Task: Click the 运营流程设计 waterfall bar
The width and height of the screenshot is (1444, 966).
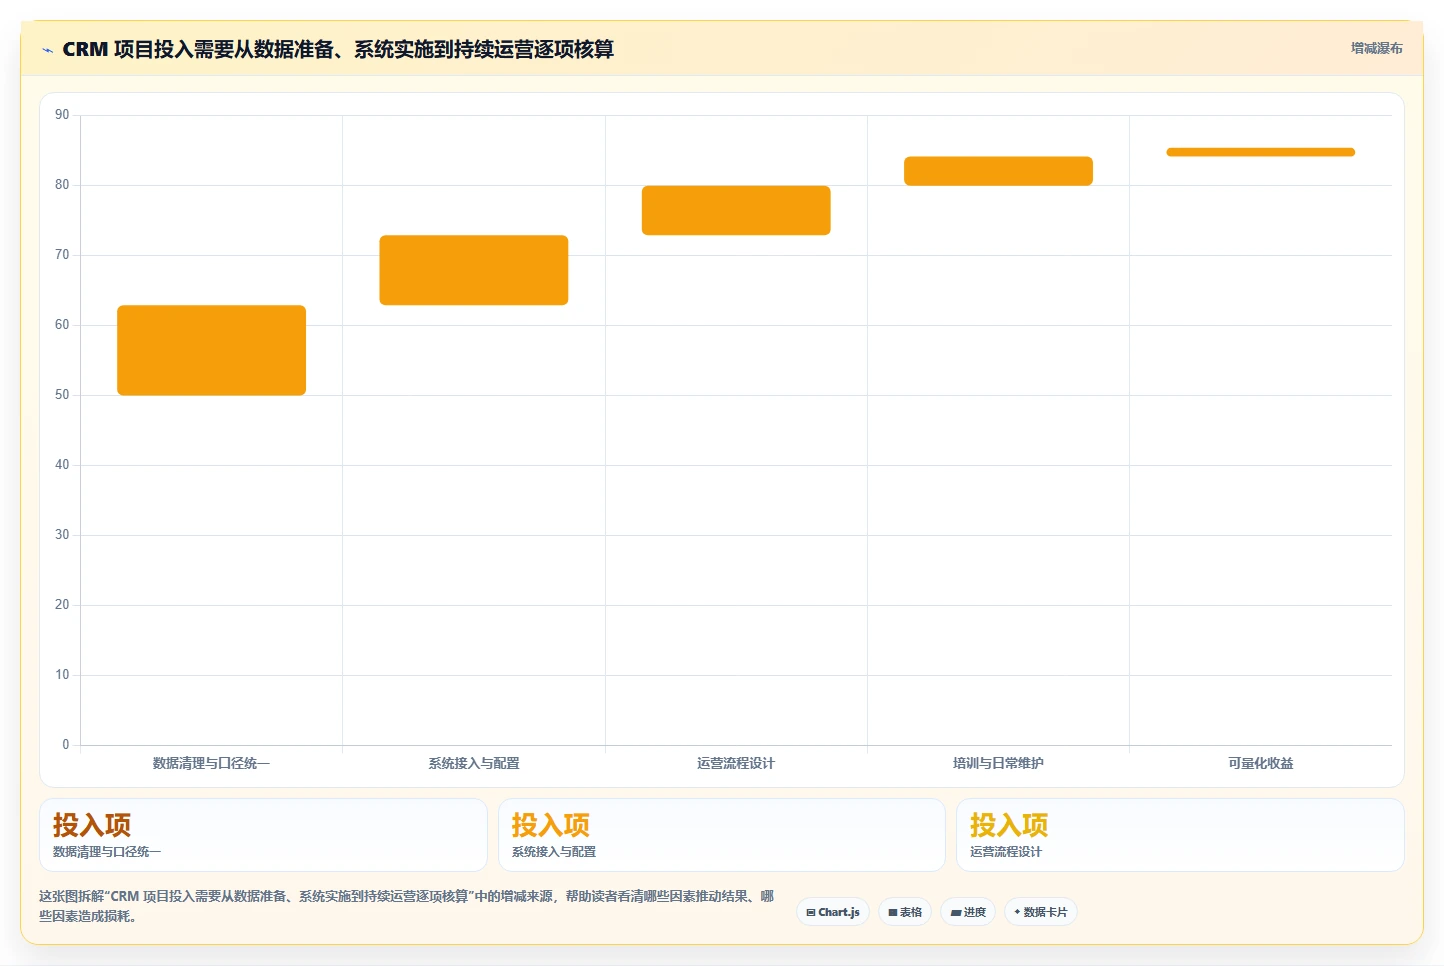Action: 736,210
